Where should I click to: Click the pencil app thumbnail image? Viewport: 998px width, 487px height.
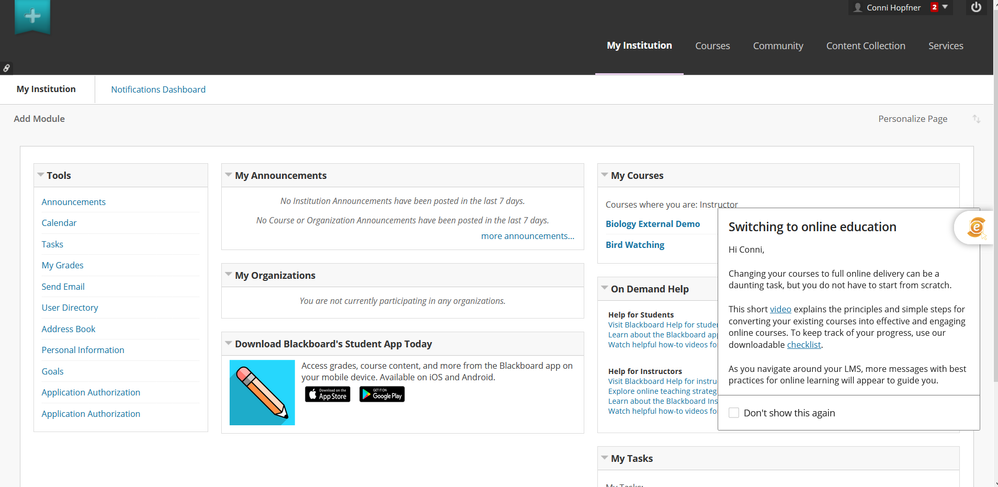coord(262,392)
